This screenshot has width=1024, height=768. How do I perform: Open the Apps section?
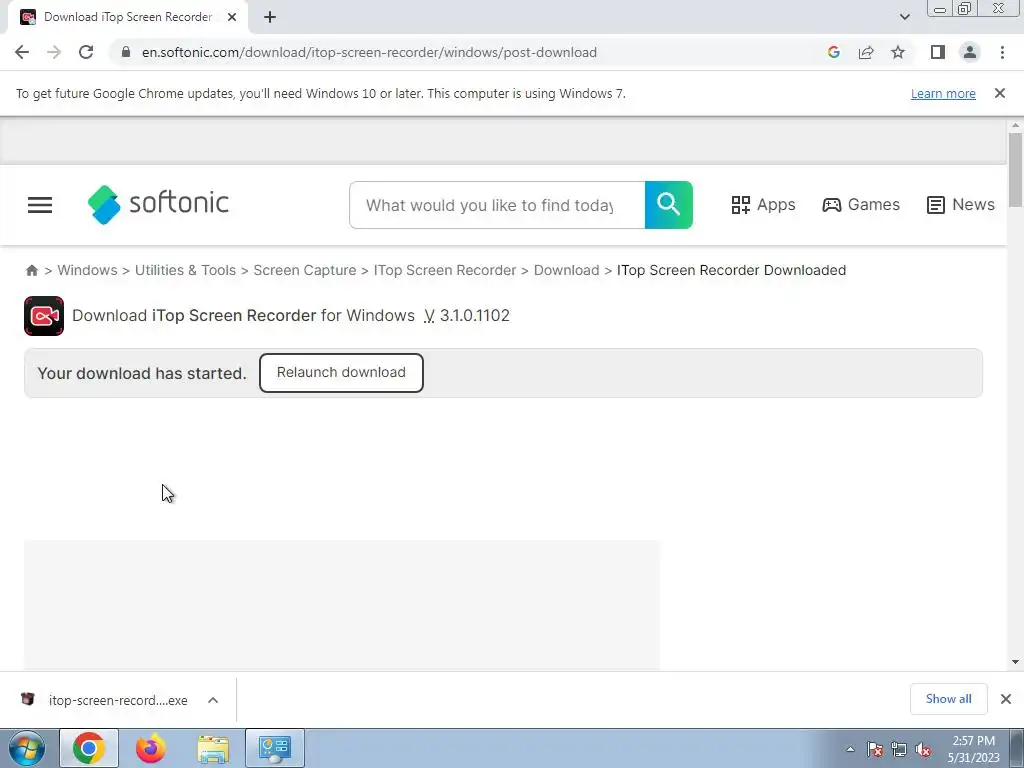pyautogui.click(x=763, y=204)
